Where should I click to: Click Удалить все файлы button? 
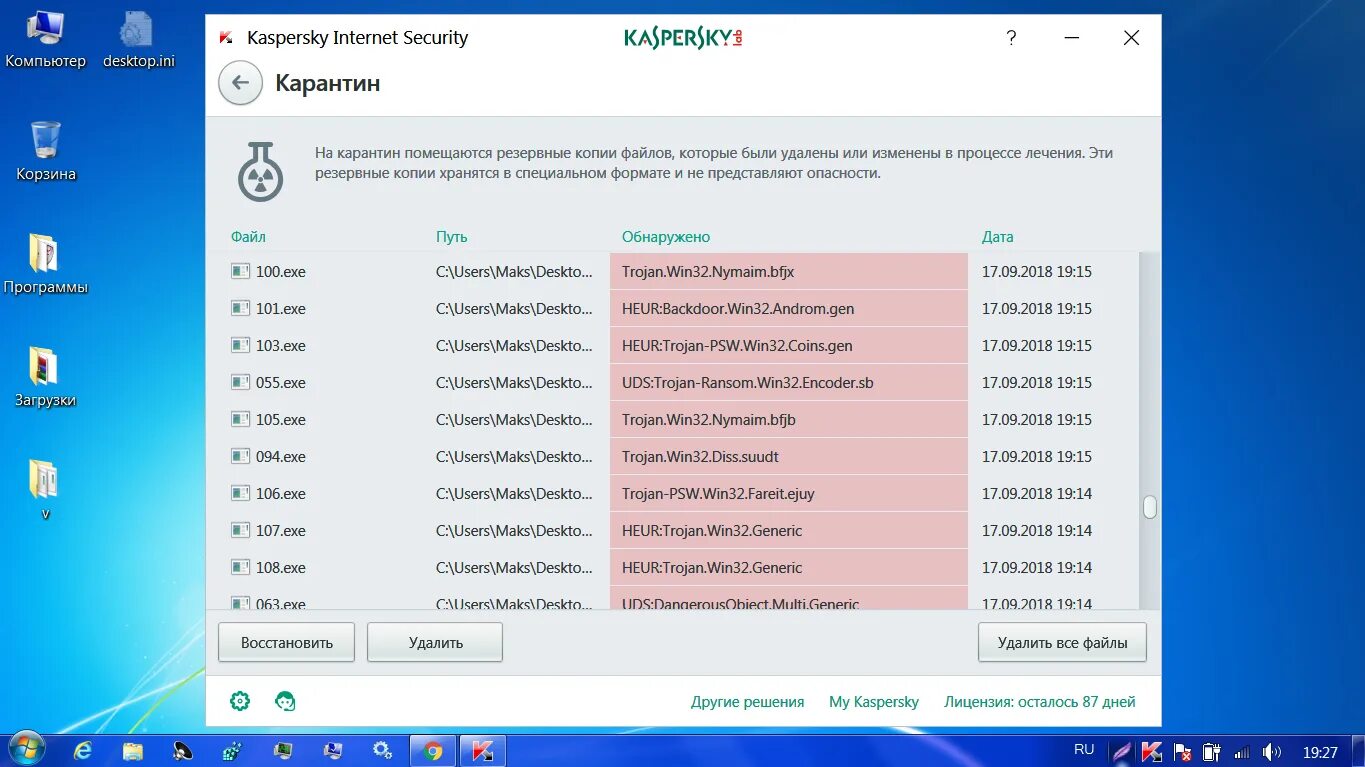1062,643
